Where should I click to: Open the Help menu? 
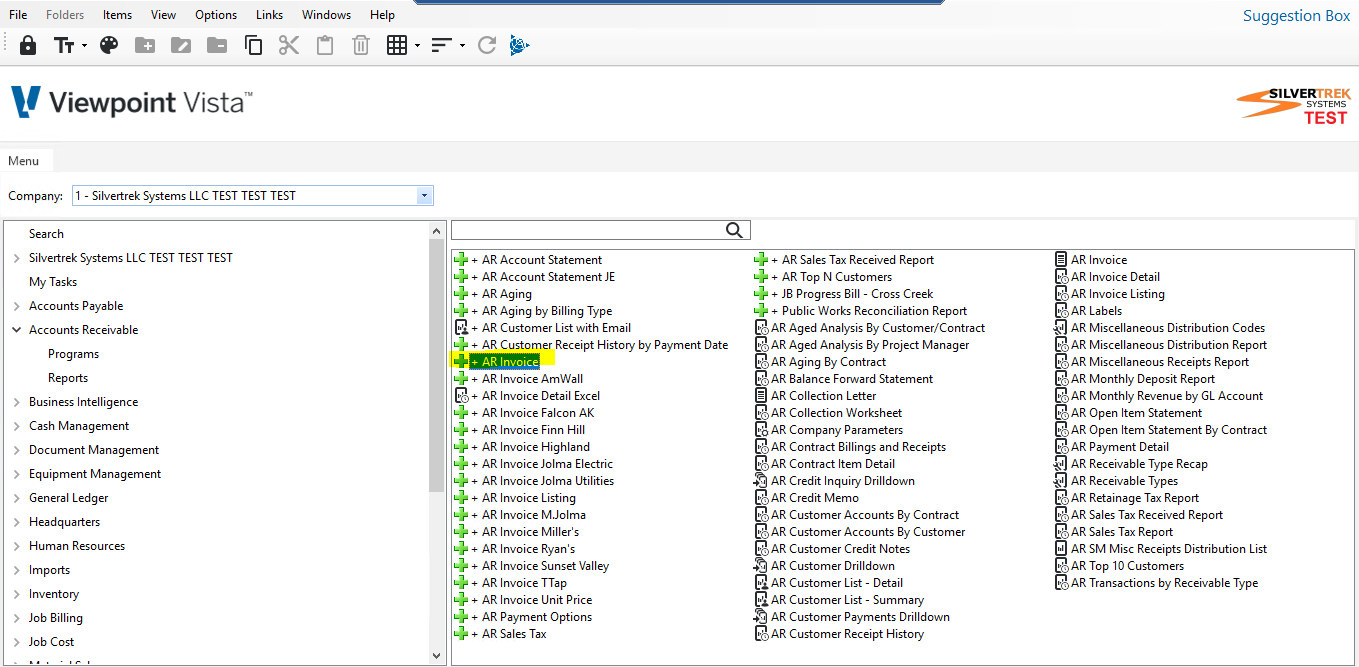(382, 15)
